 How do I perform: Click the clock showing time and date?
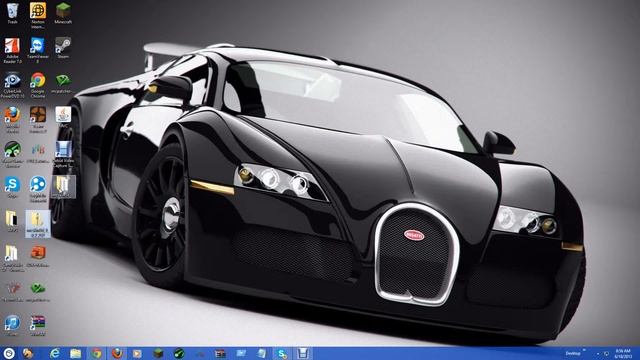click(623, 353)
